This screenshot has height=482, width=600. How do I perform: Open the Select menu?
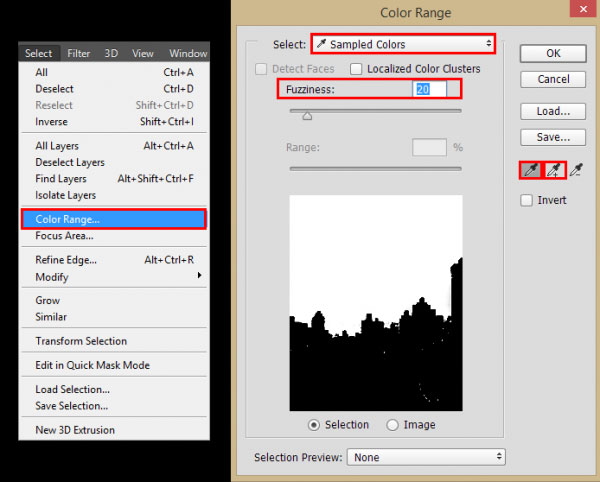pos(38,53)
